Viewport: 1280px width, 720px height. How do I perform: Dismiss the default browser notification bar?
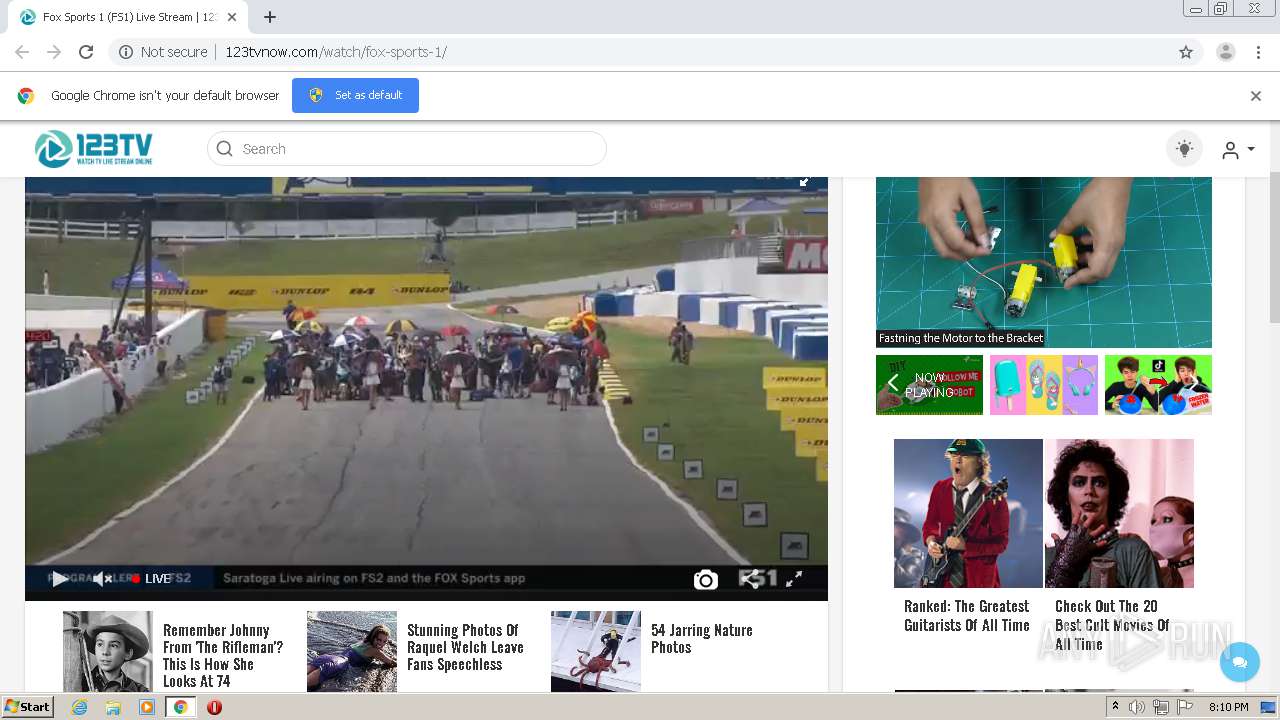click(x=1256, y=96)
